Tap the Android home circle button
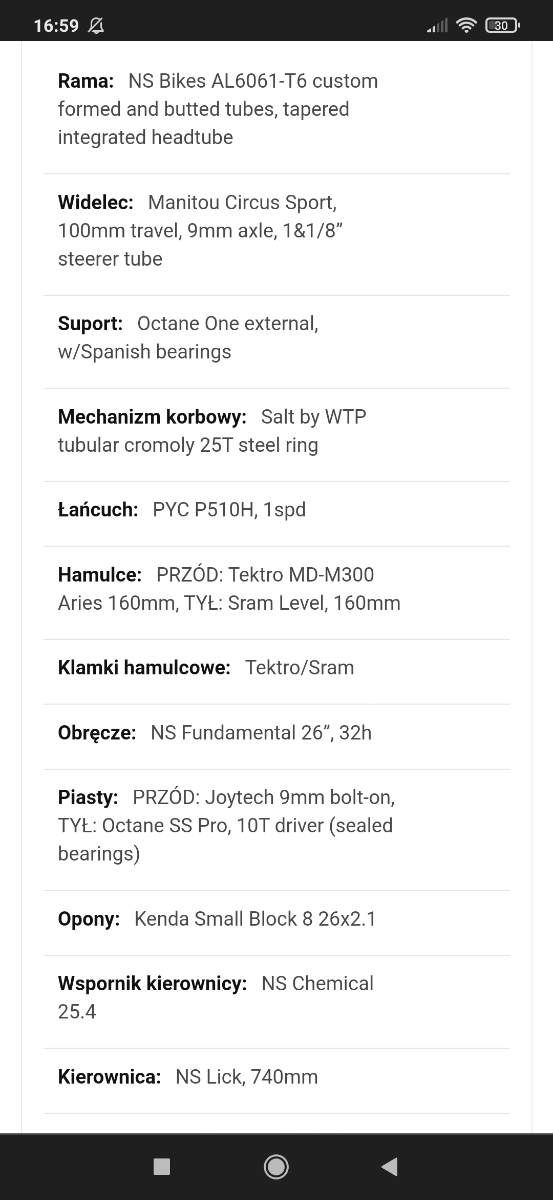 click(x=276, y=1166)
